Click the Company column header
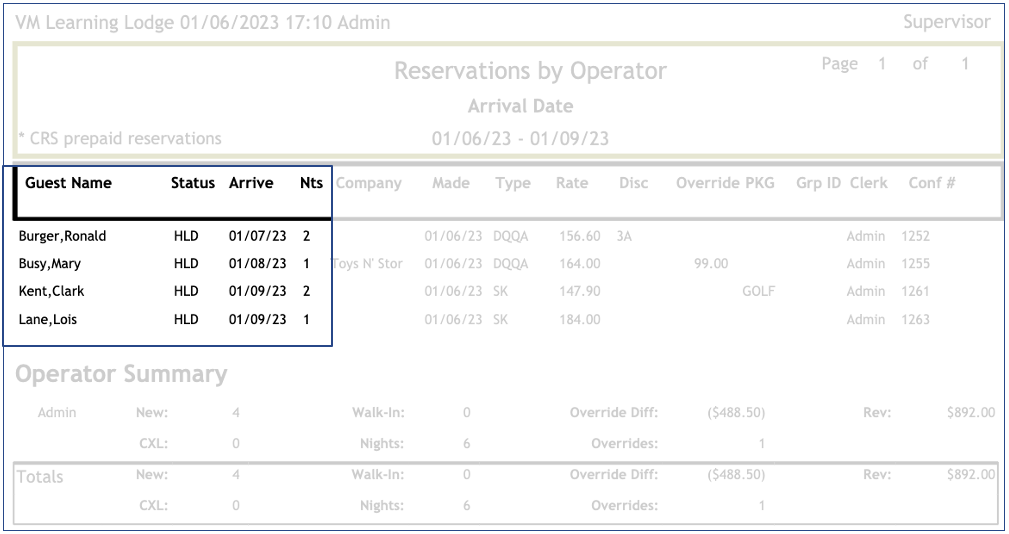 369,183
